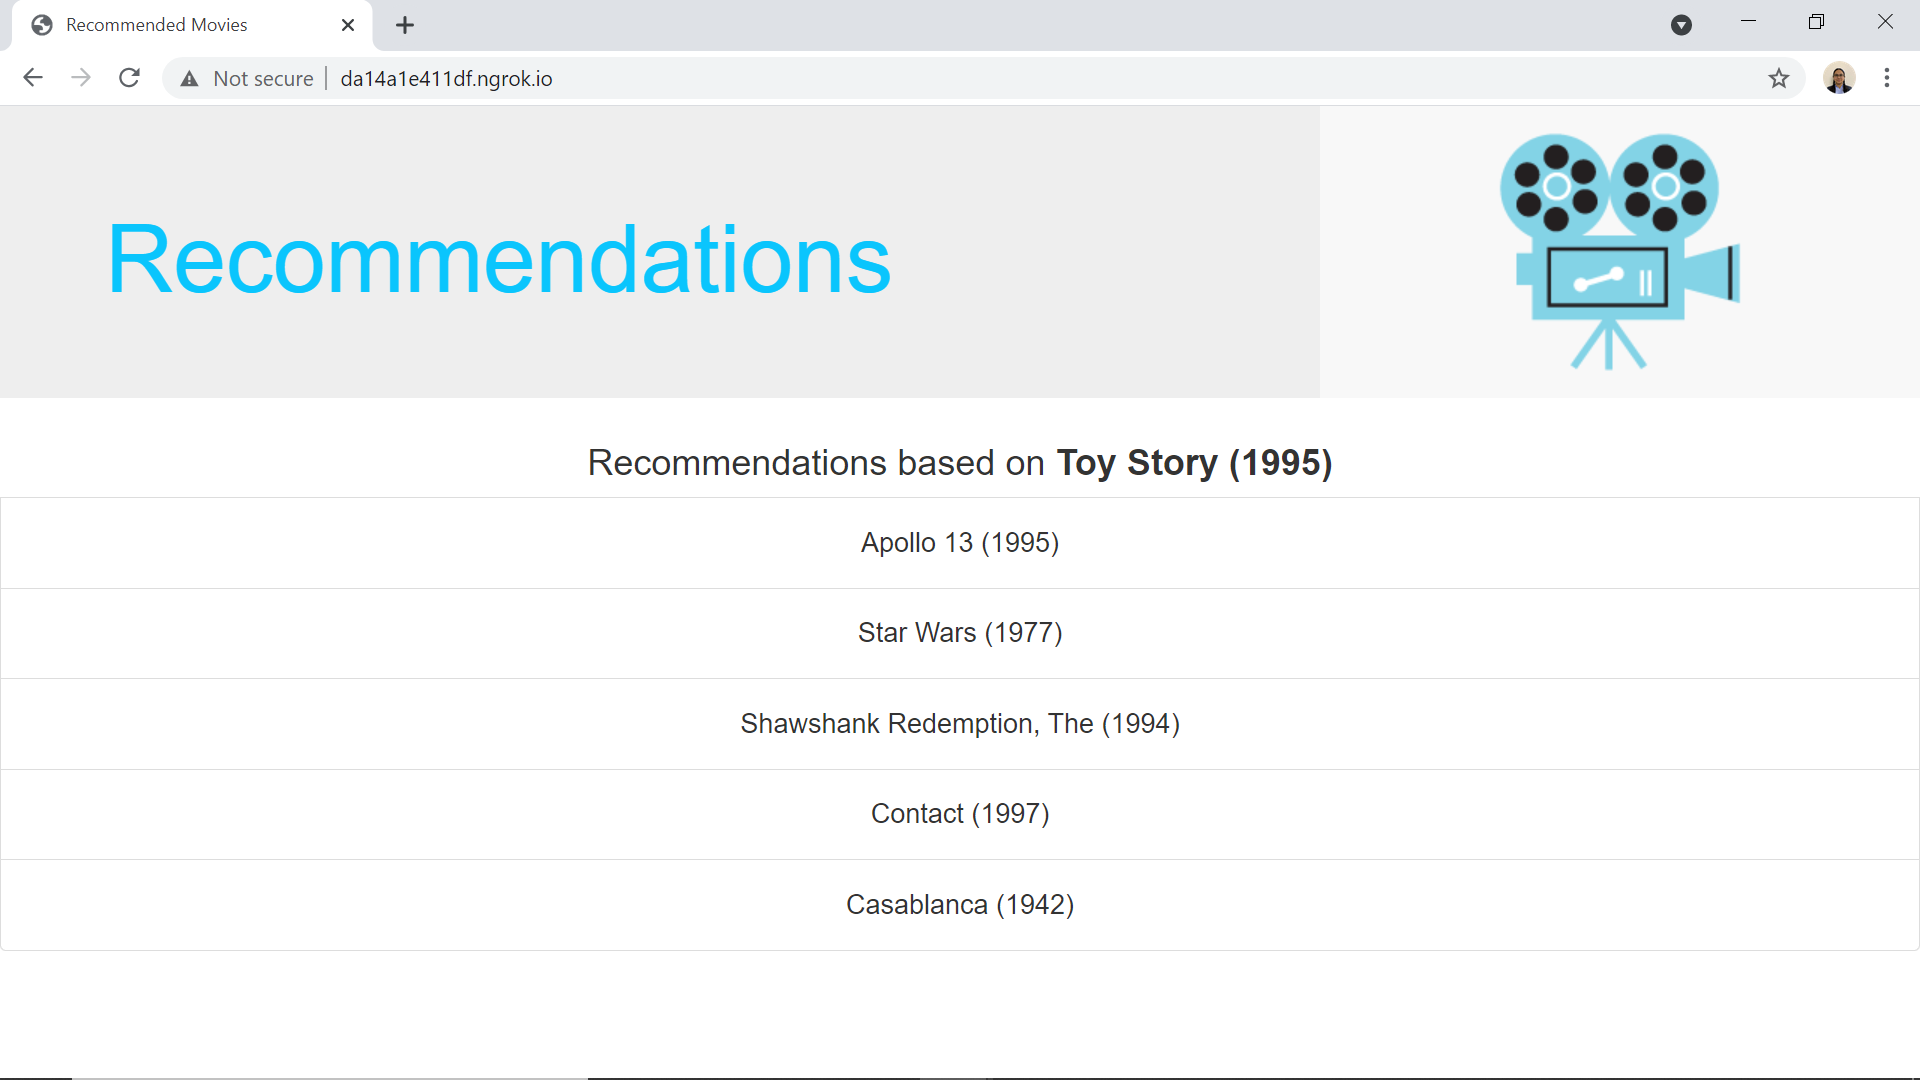The height and width of the screenshot is (1080, 1920).
Task: Click the Shawshank Redemption, The entry
Action: pos(960,723)
